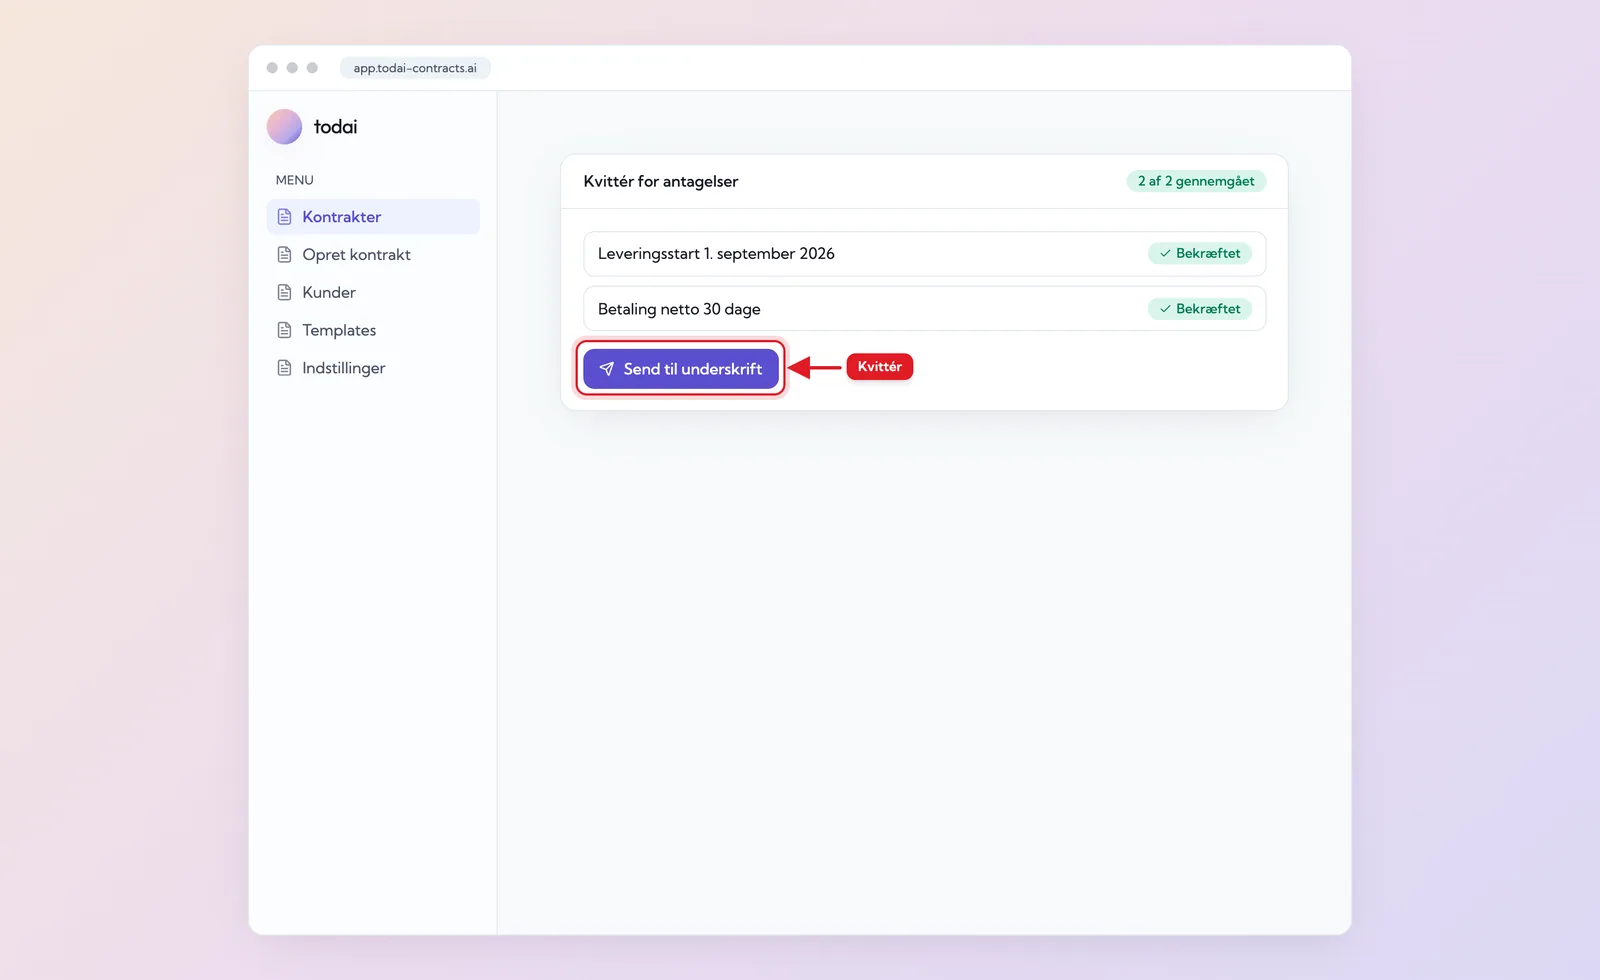The width and height of the screenshot is (1600, 980).
Task: Open Kontrakter in the menu
Action: point(373,217)
